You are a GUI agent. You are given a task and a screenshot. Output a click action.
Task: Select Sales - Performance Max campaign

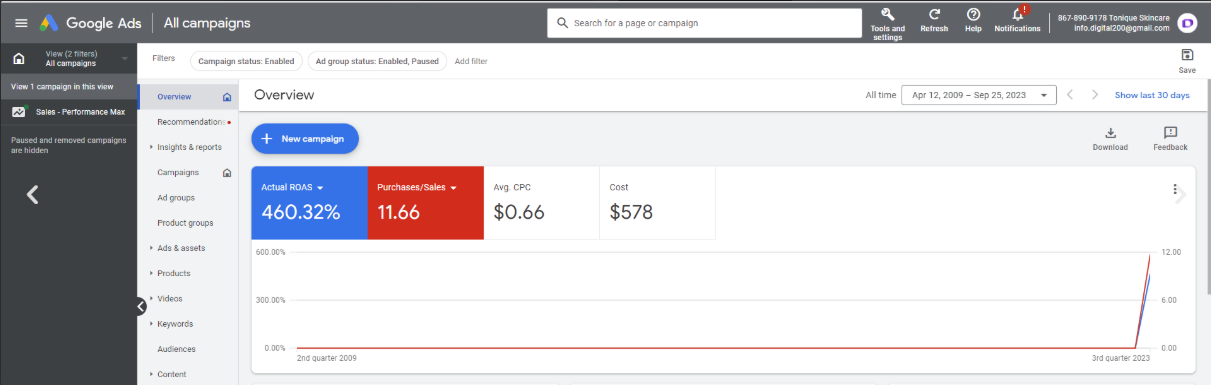[80, 111]
